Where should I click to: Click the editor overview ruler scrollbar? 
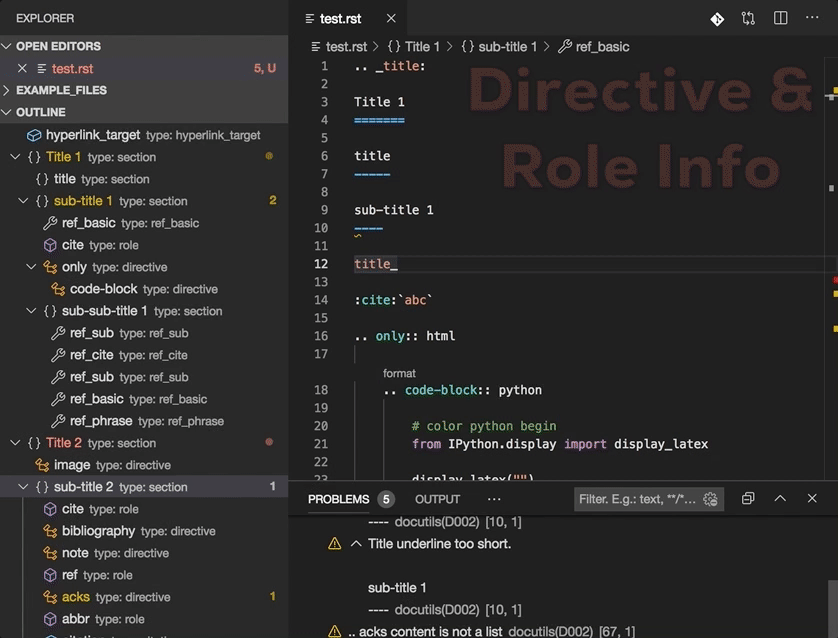[833, 267]
